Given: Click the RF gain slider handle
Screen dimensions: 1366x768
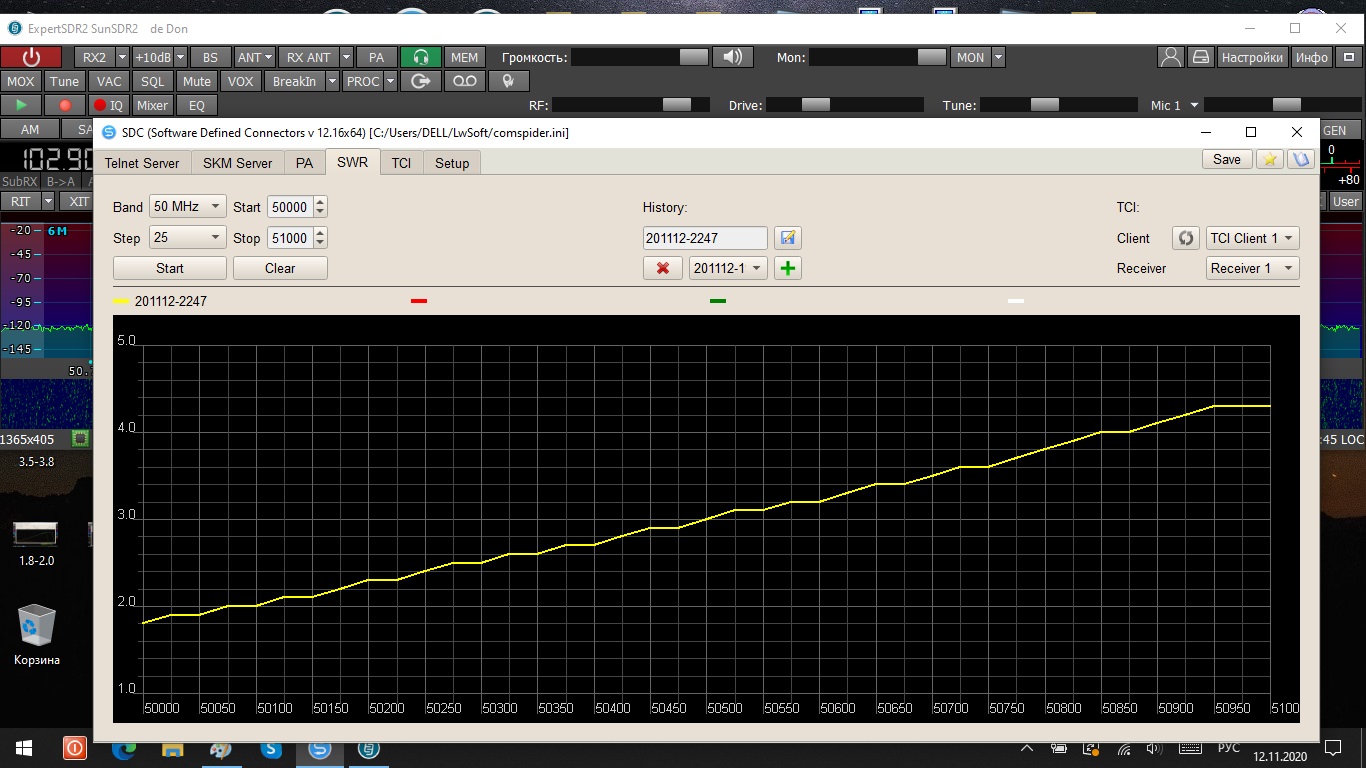Looking at the screenshot, I should [677, 104].
